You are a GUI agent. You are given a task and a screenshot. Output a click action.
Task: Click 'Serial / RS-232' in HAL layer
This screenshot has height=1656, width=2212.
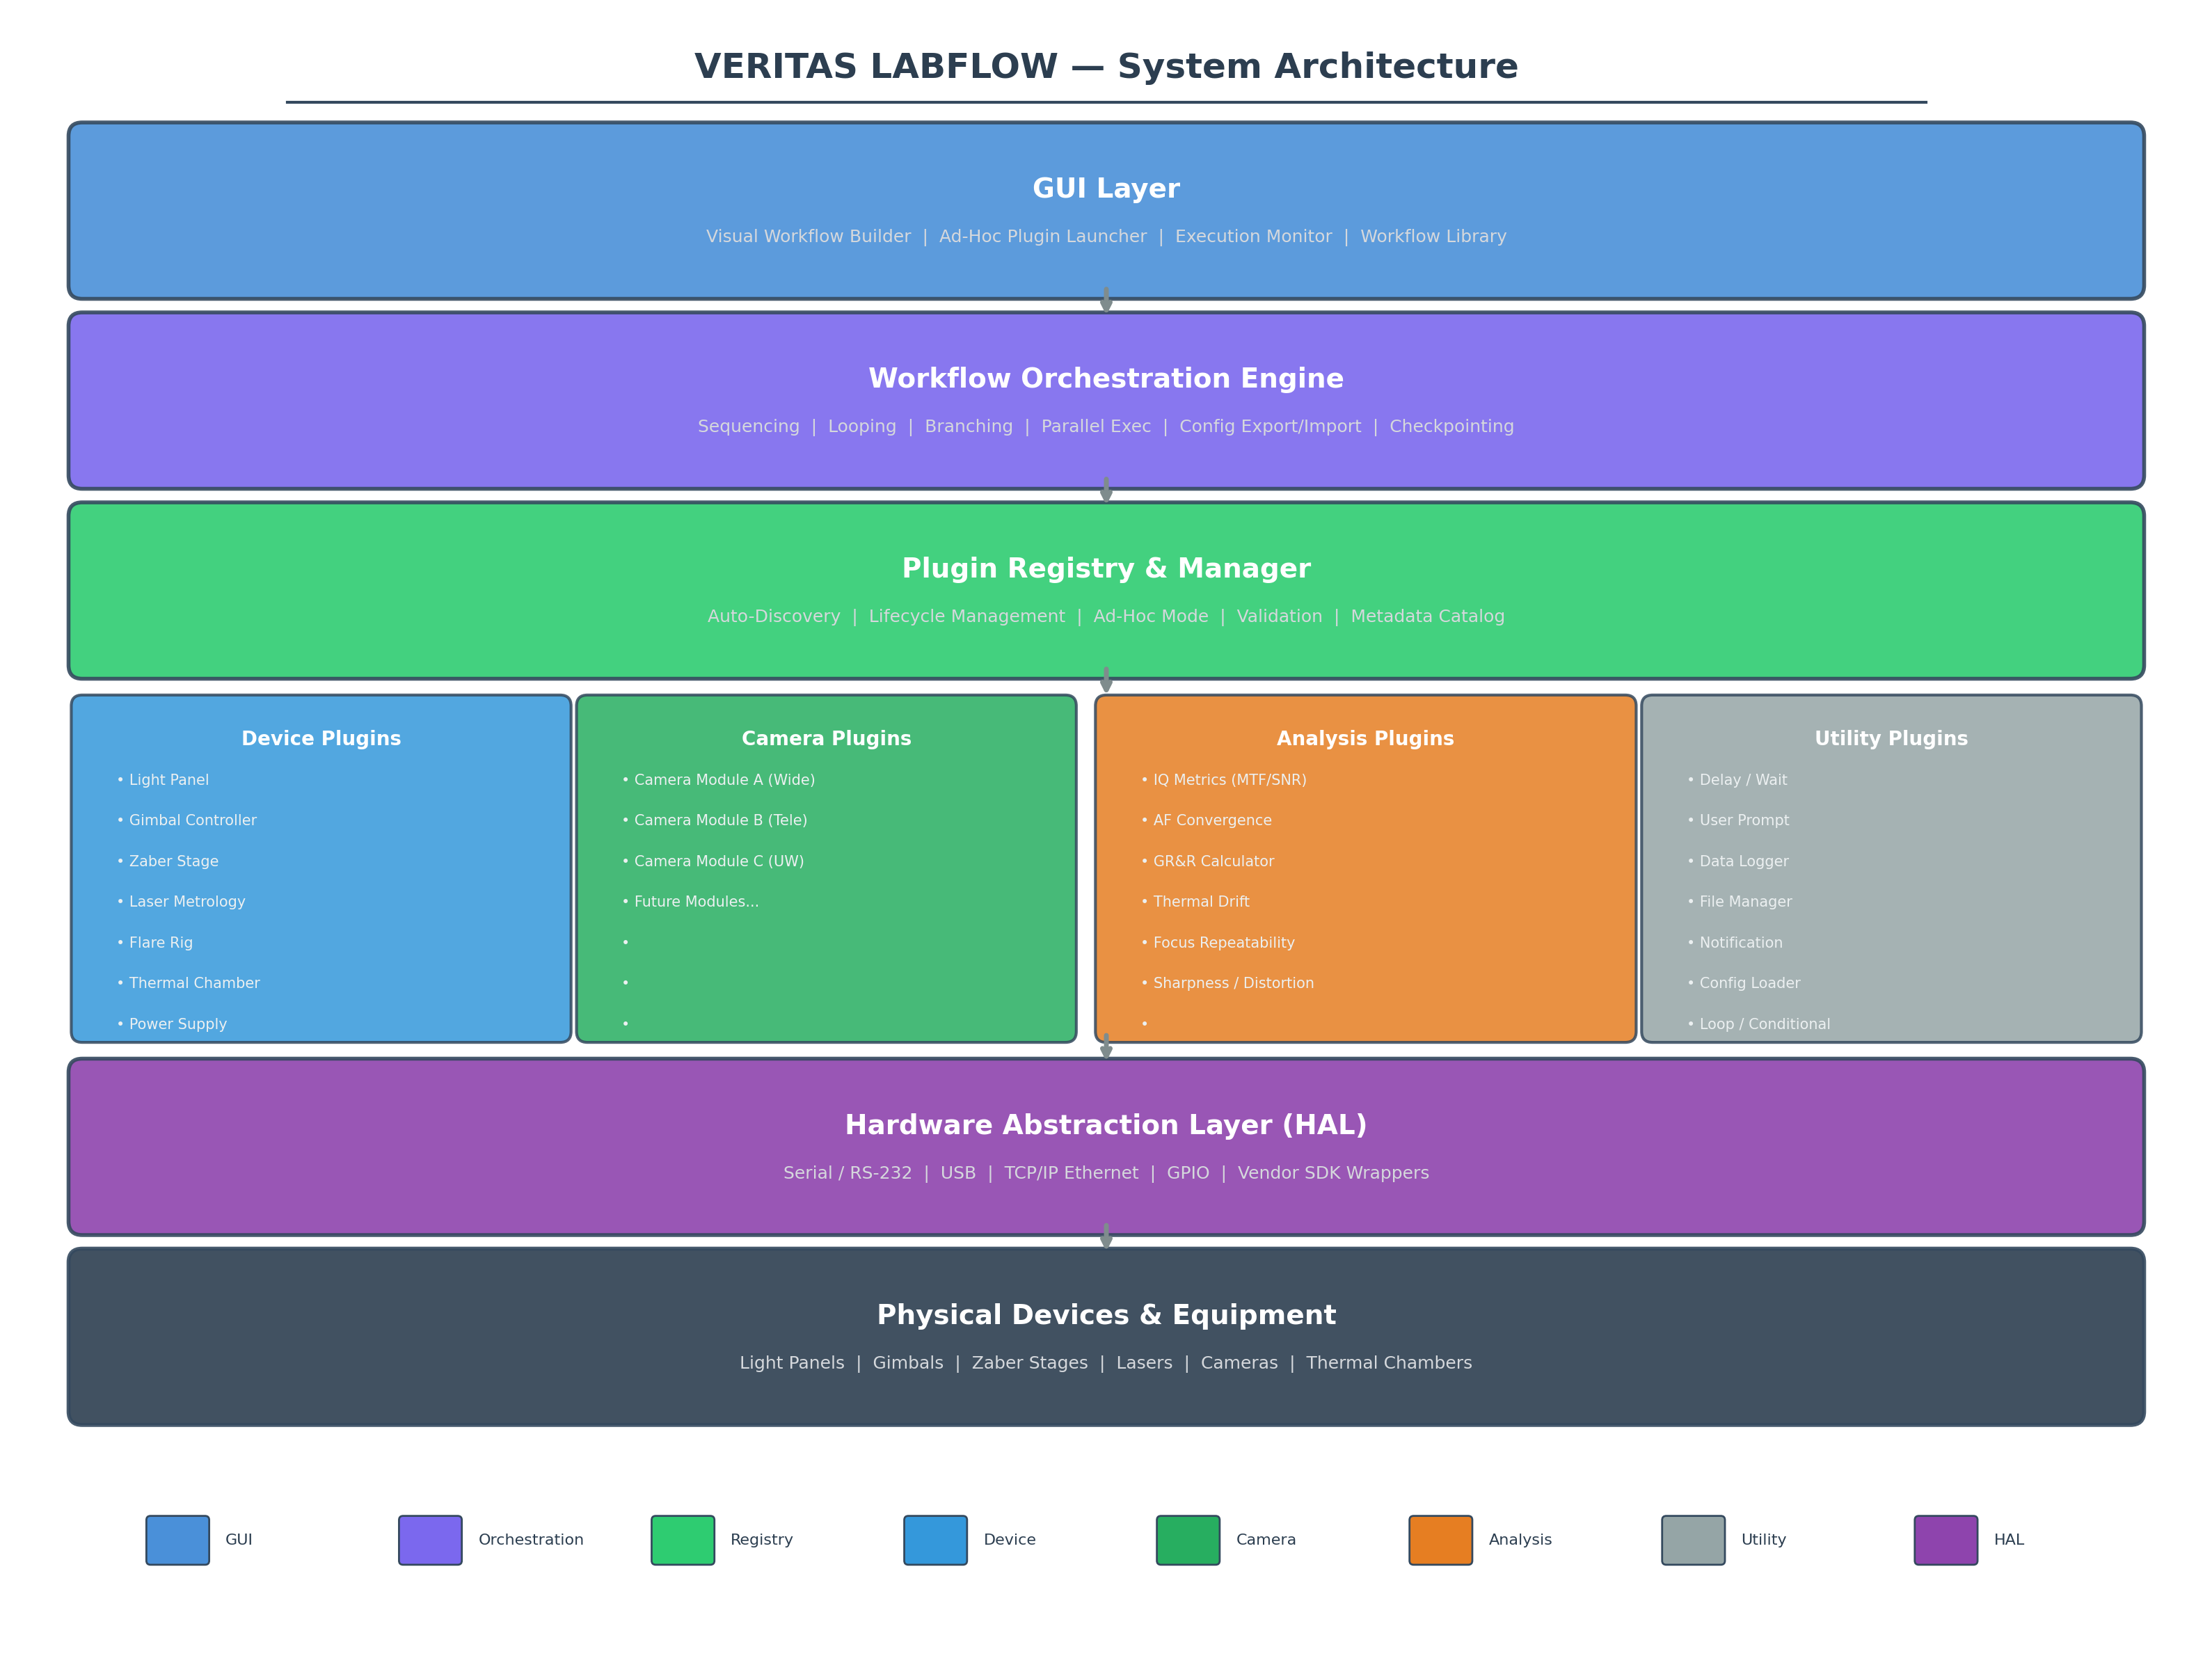pos(847,1173)
